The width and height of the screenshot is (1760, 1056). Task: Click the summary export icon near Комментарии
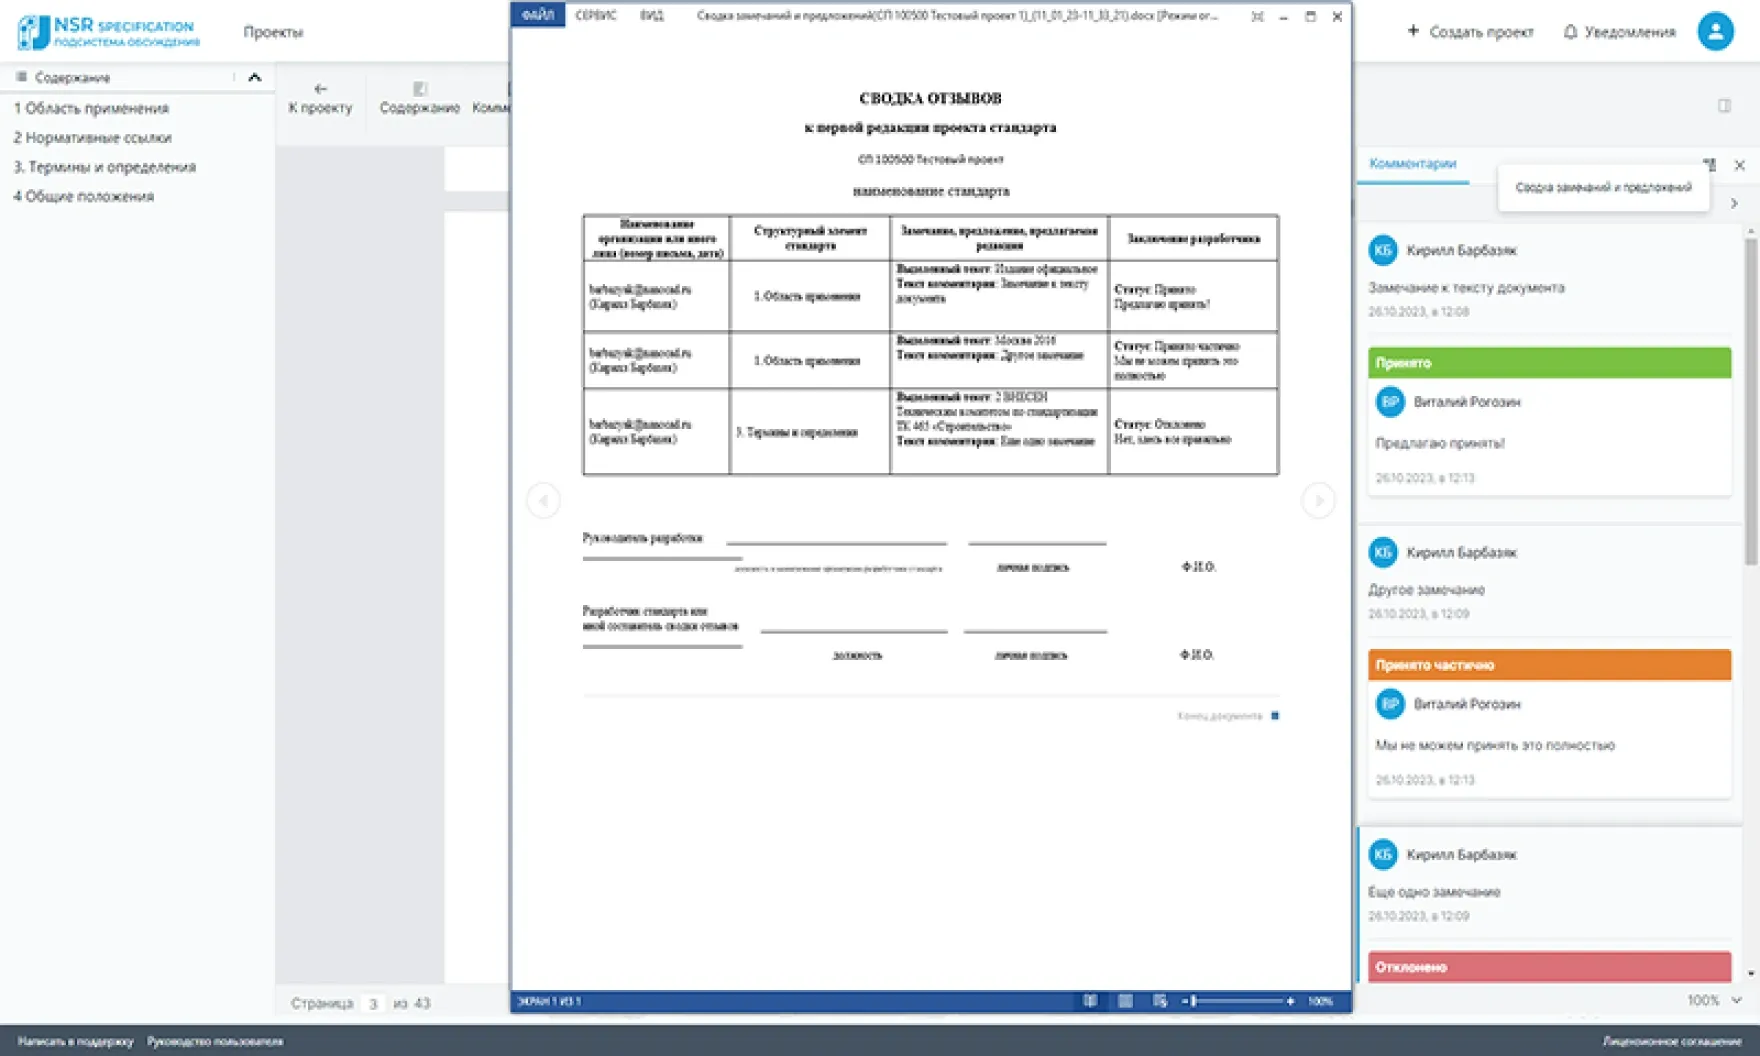[1709, 164]
